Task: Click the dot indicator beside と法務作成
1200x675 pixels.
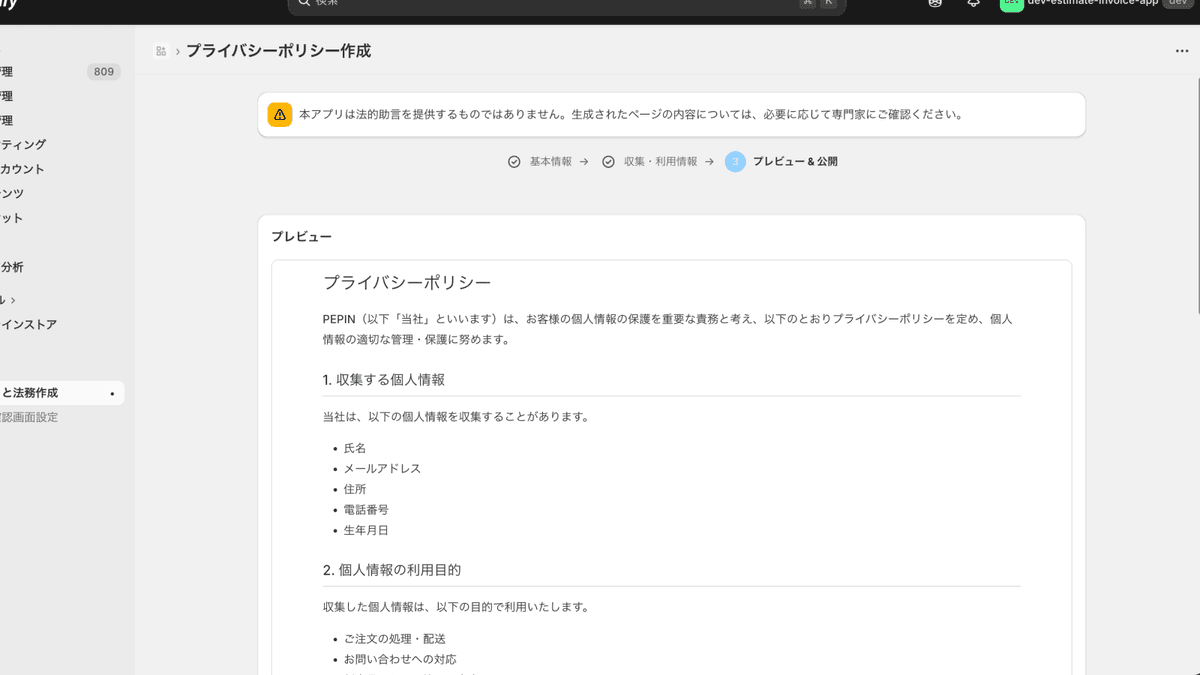Action: point(111,393)
